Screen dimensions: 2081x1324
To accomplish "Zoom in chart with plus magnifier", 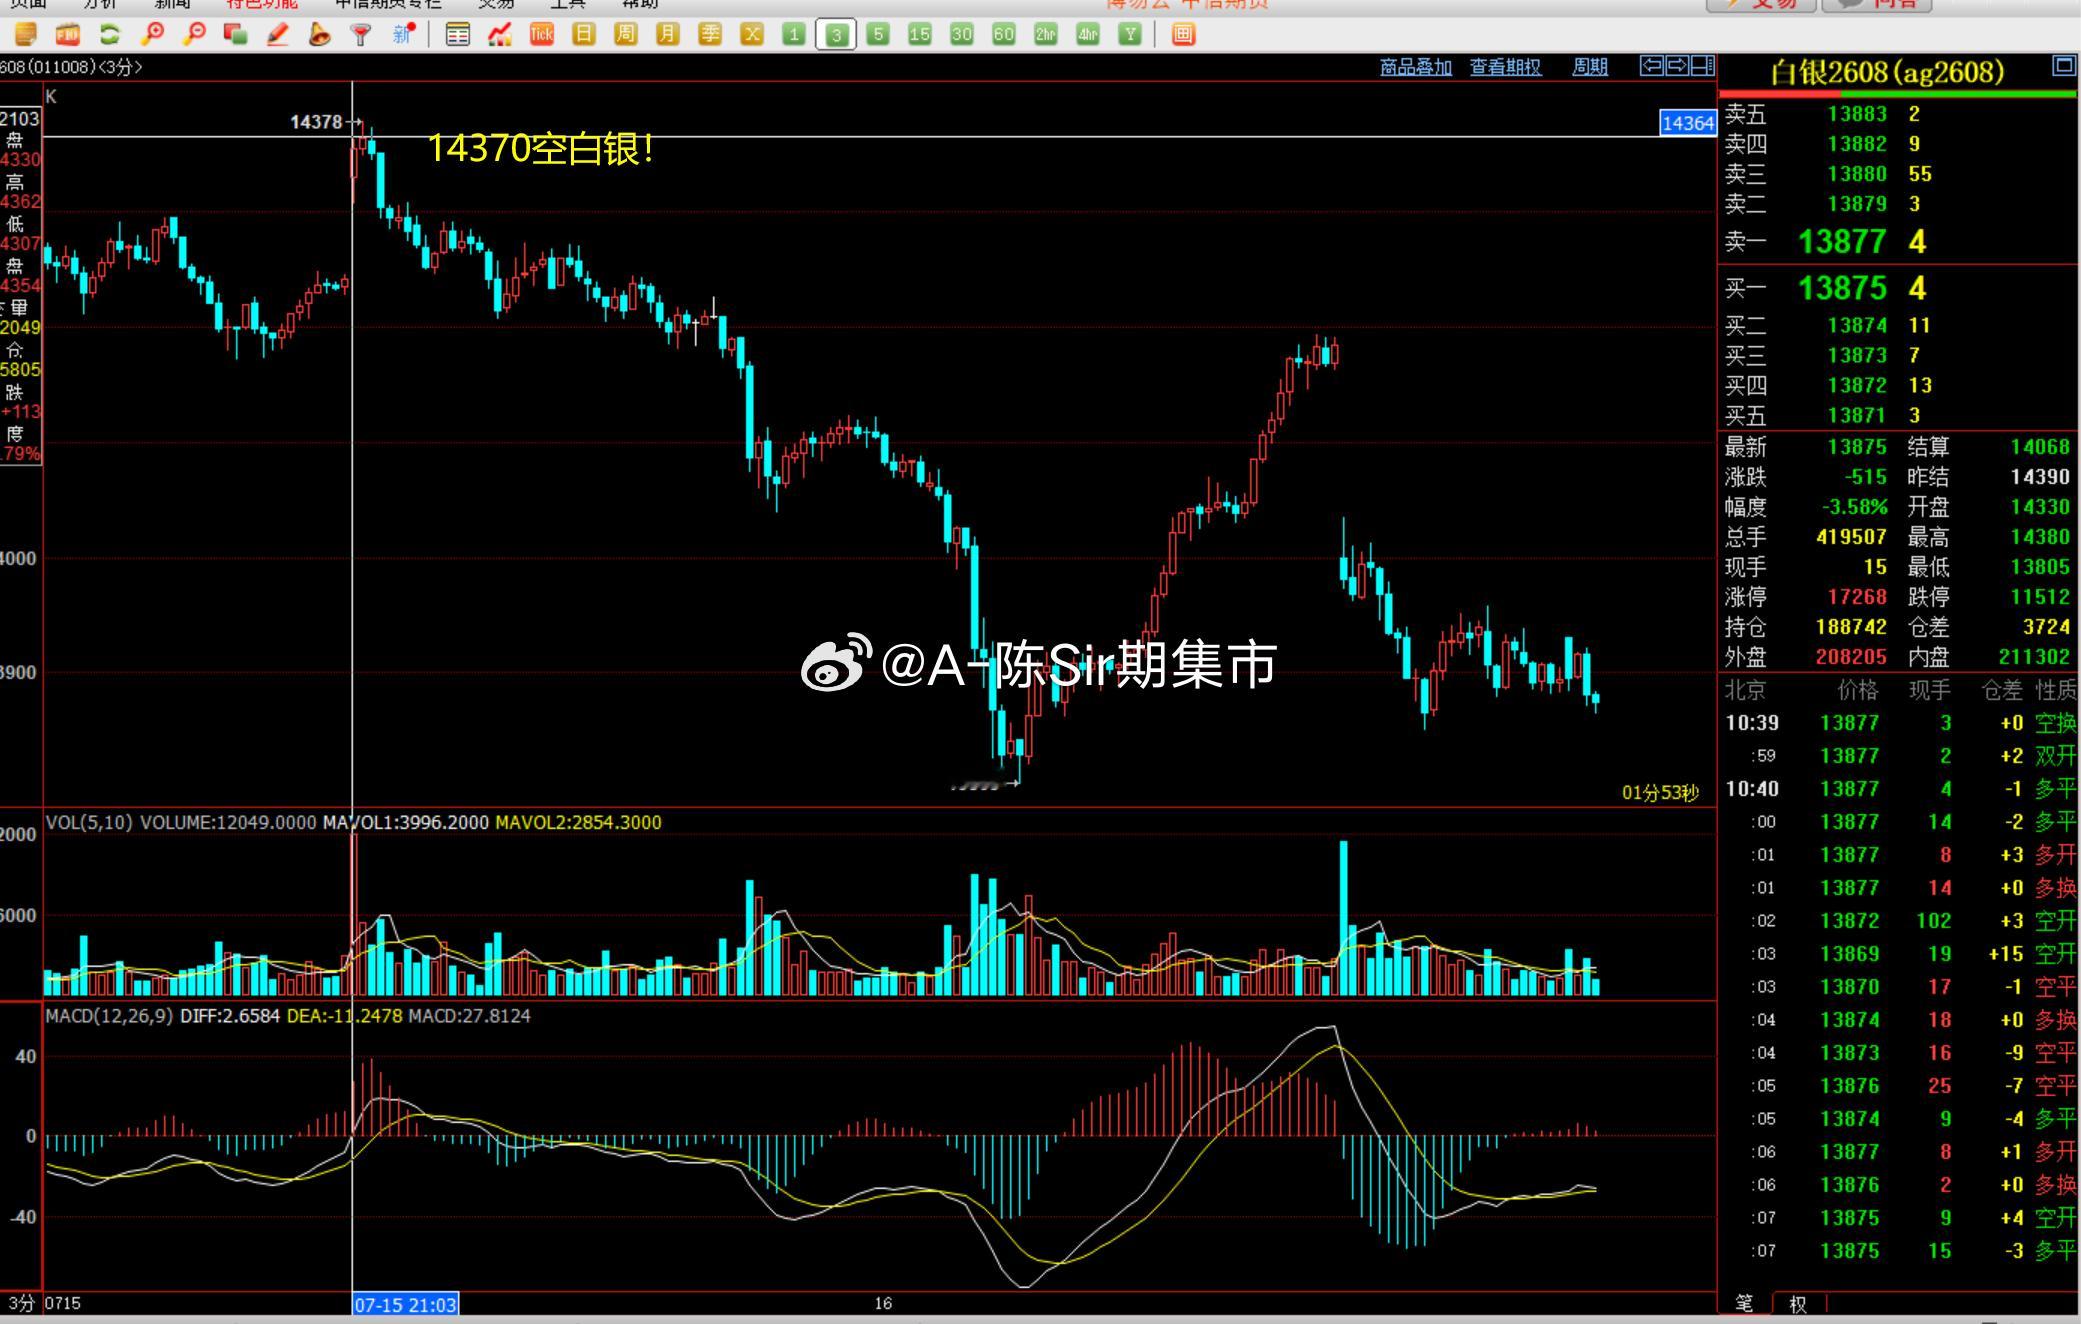I will click(x=152, y=35).
